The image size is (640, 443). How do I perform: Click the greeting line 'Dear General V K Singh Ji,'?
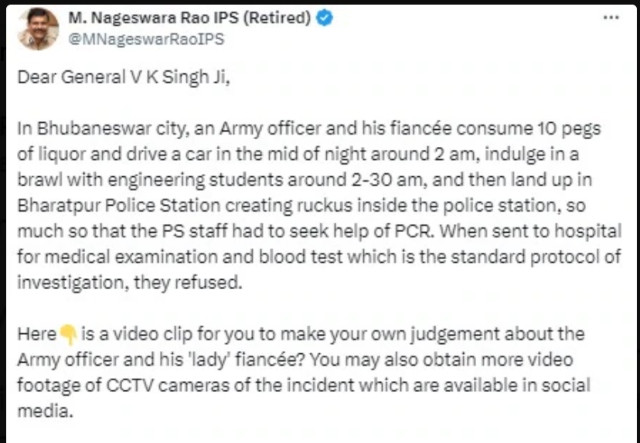[x=124, y=78]
